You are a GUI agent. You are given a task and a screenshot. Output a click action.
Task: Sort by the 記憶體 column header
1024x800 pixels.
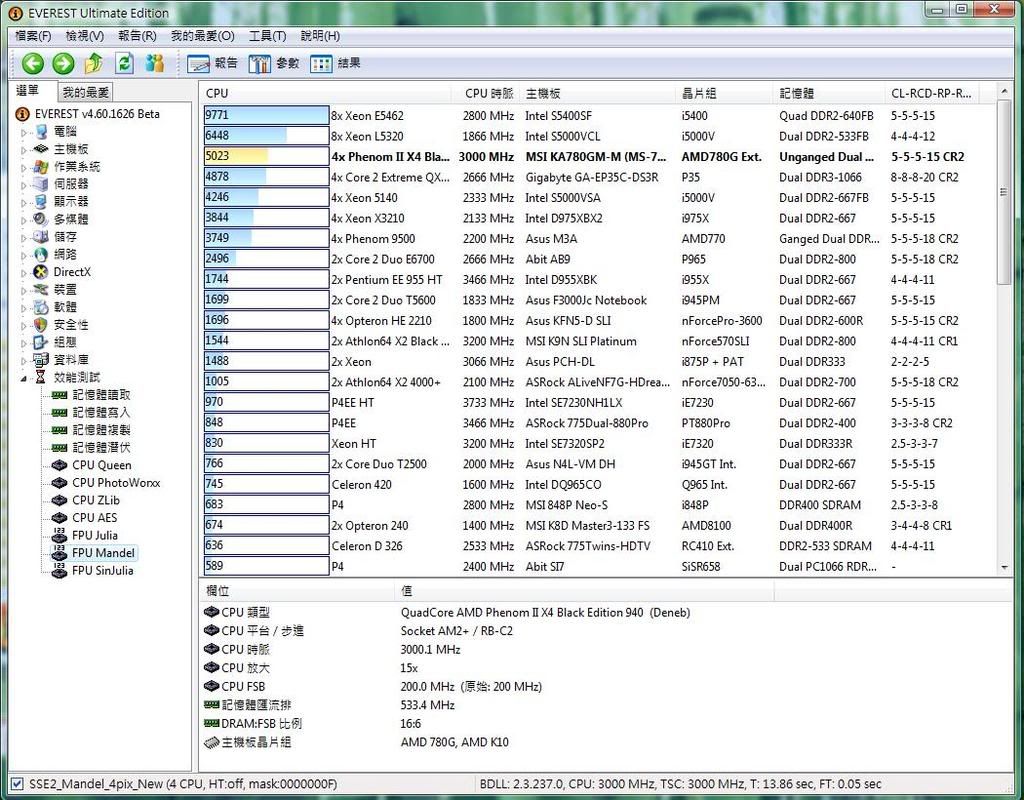[829, 93]
